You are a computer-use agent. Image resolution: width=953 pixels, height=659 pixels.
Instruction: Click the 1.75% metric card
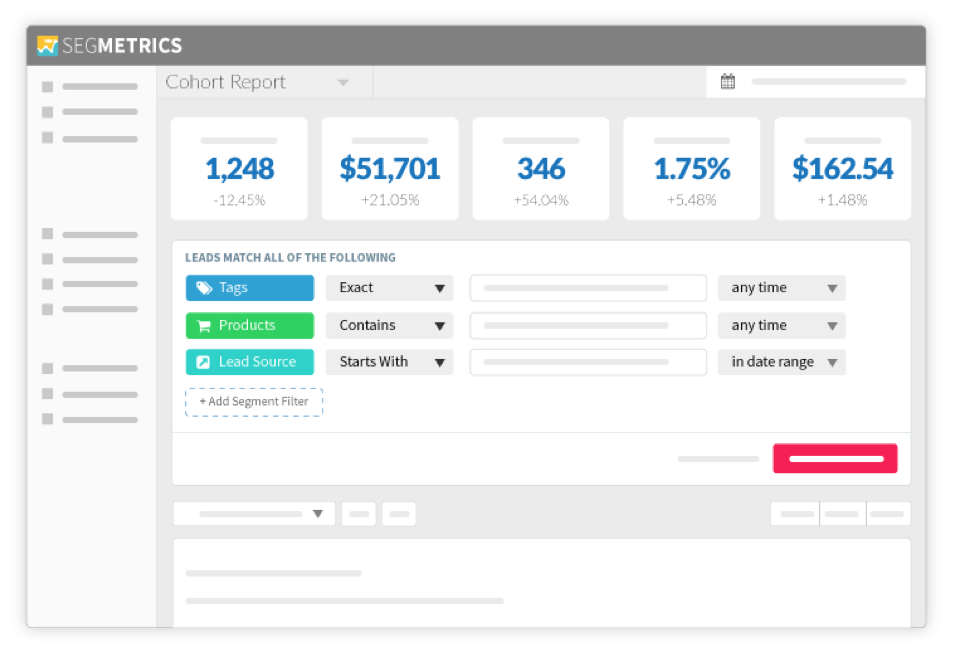[x=692, y=169]
